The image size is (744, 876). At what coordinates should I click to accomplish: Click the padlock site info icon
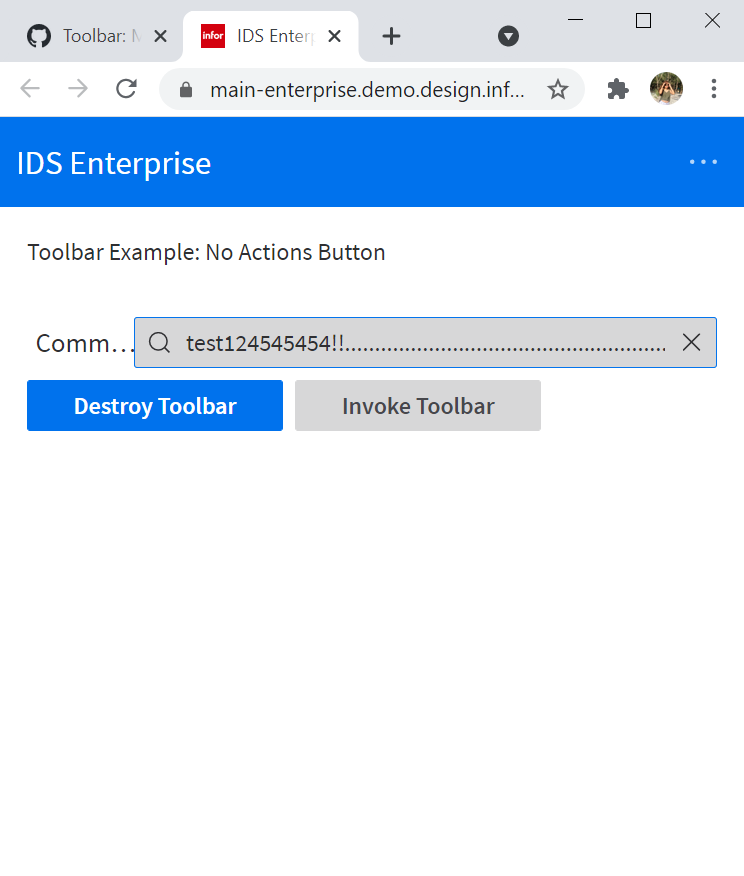coord(186,89)
